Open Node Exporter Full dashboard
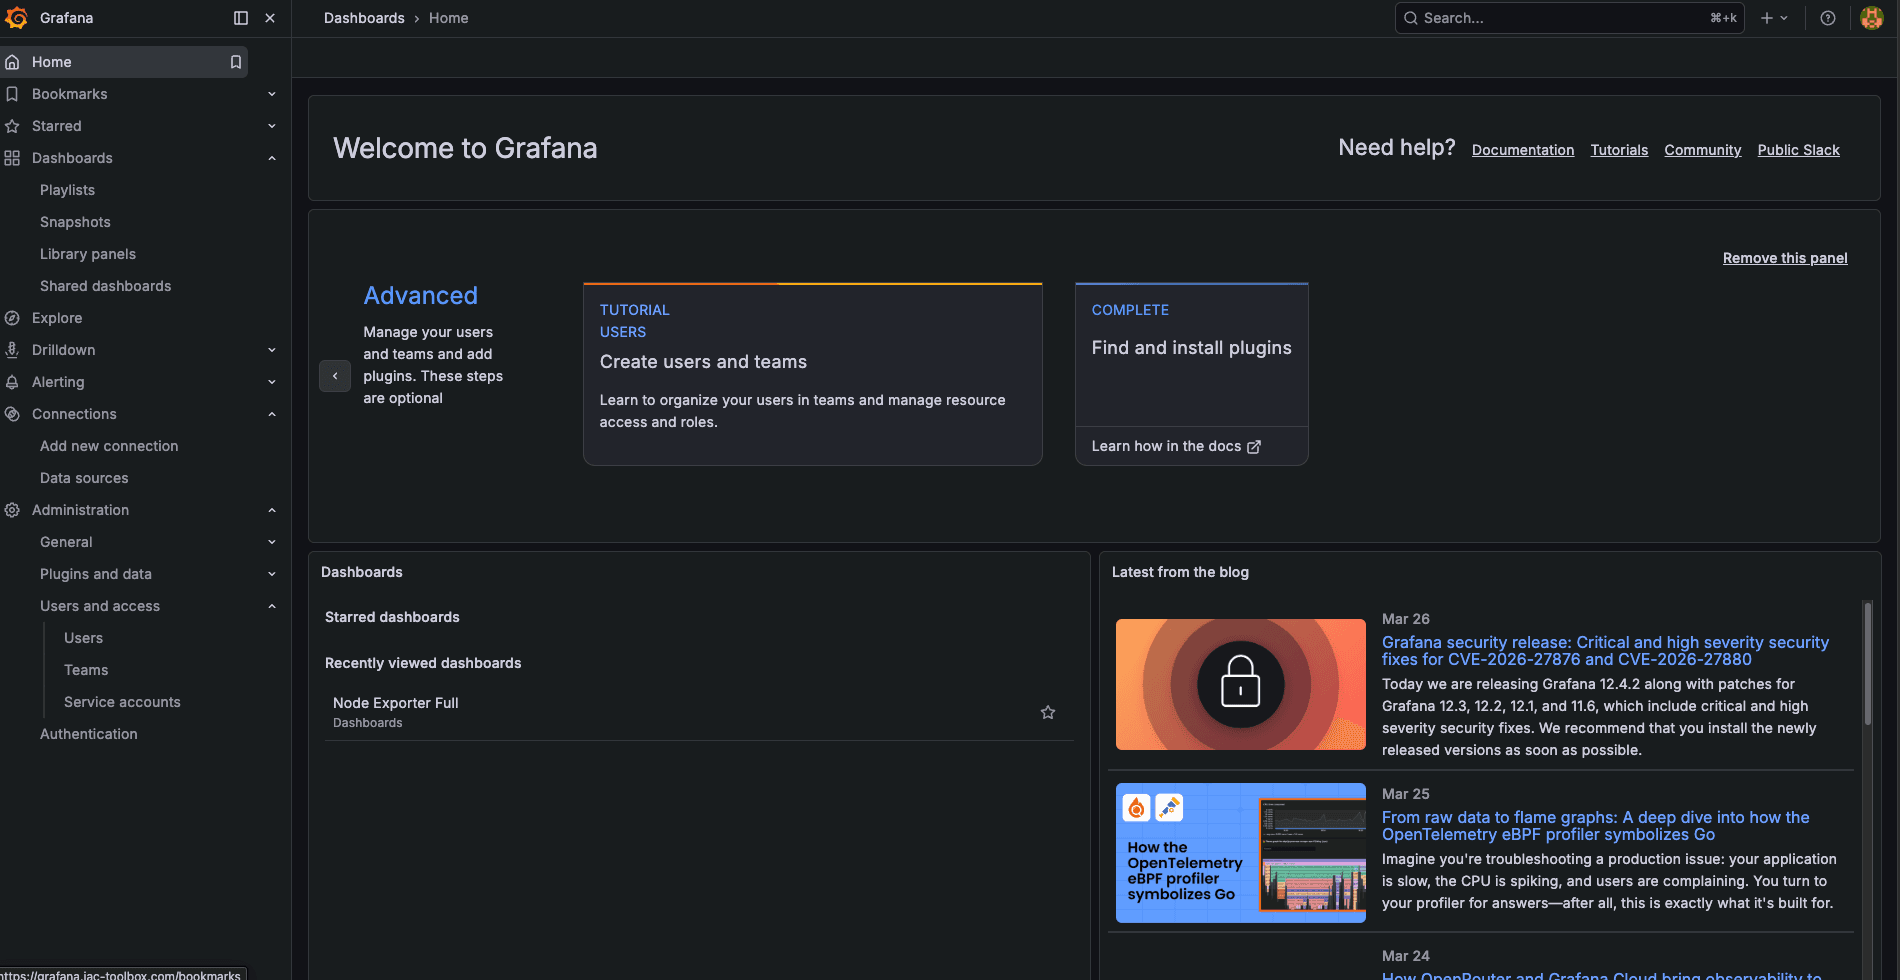This screenshot has height=980, width=1900. tap(396, 703)
